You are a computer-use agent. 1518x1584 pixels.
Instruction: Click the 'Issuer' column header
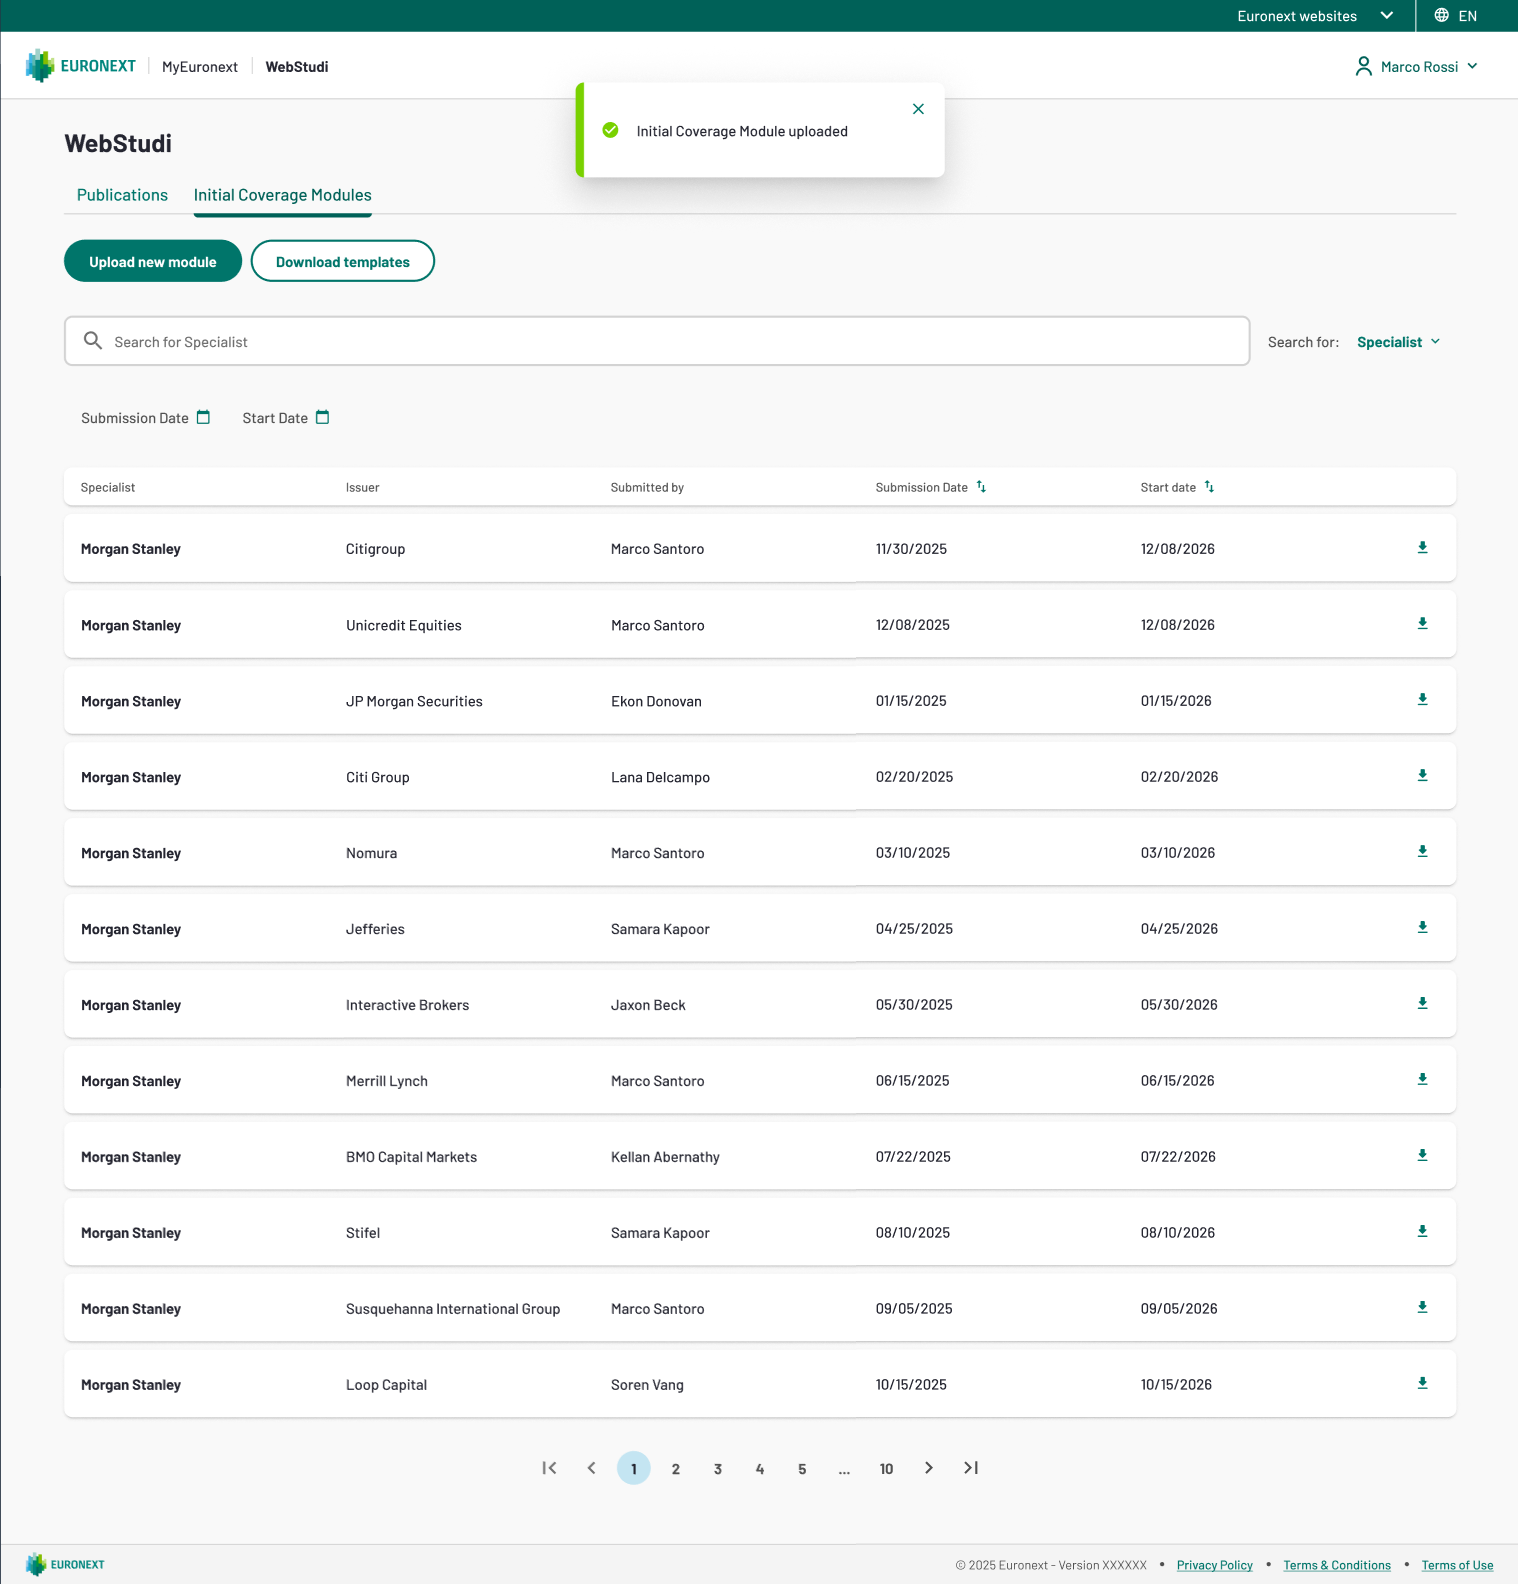tap(363, 487)
